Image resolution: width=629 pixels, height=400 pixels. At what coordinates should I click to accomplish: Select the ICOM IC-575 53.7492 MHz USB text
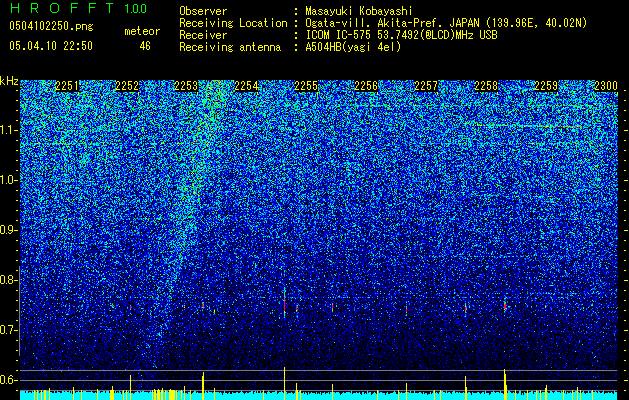401,35
